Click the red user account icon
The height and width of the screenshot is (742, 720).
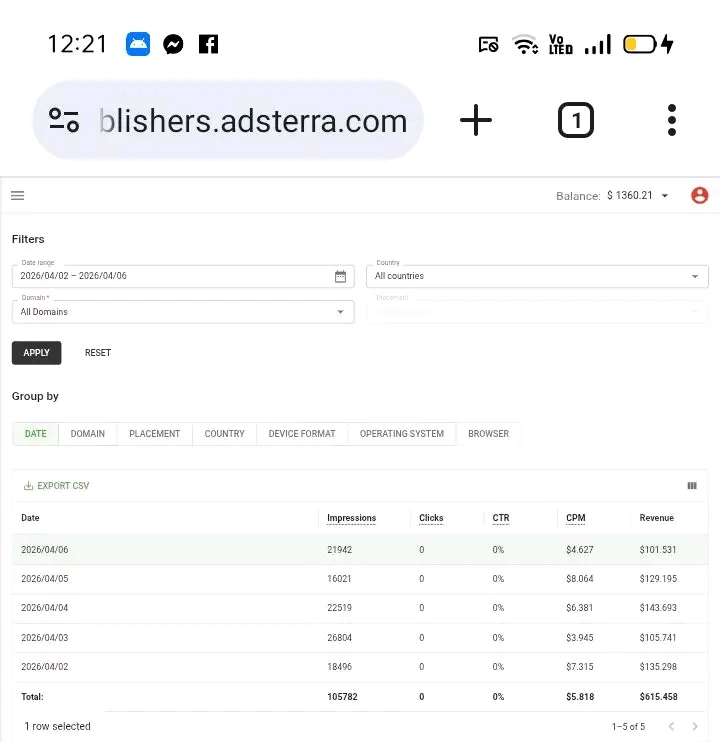click(x=699, y=196)
